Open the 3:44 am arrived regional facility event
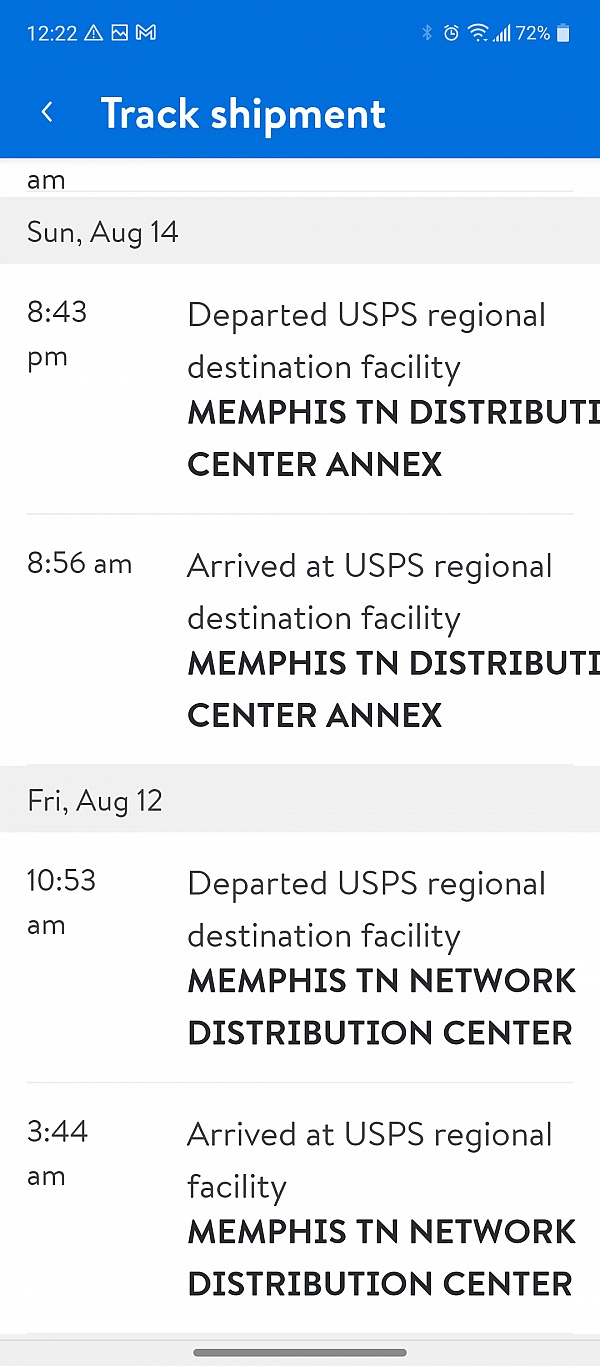This screenshot has width=600, height=1366. tap(380, 1208)
